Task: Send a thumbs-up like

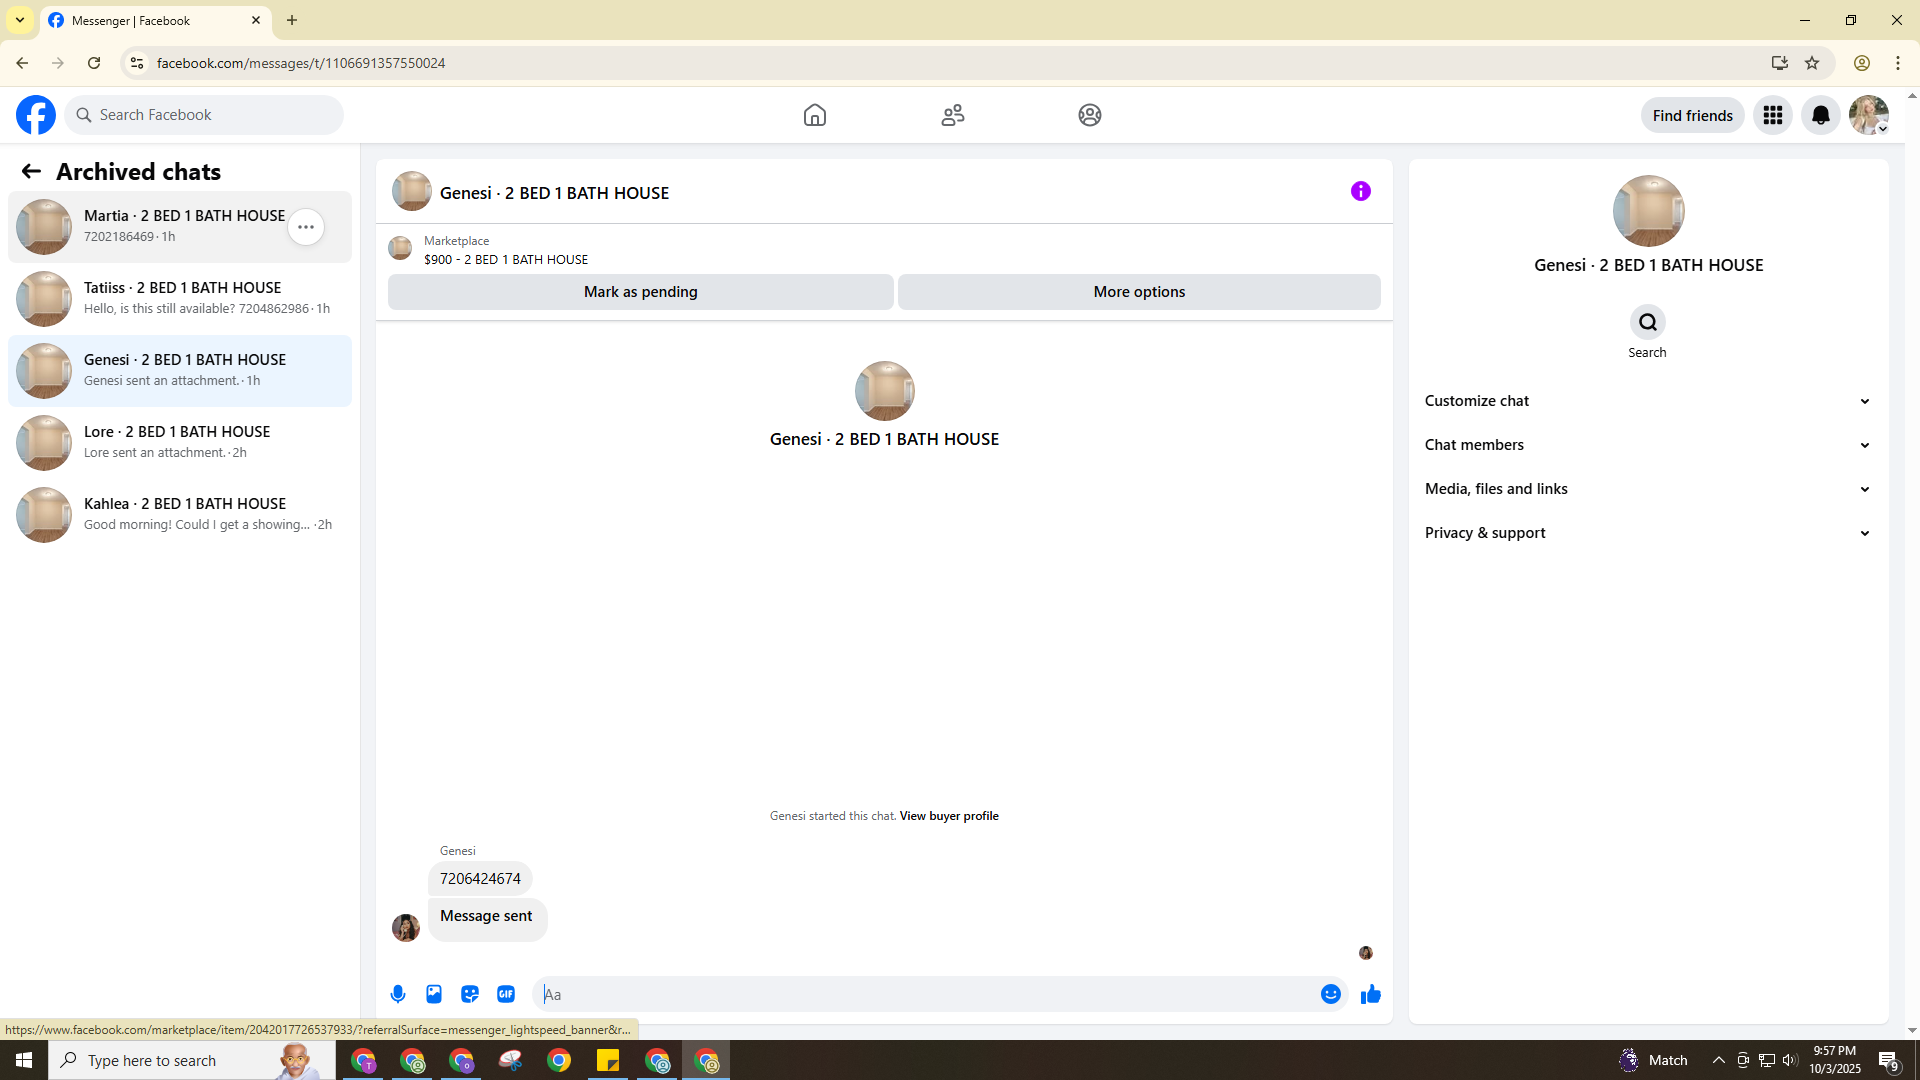Action: (x=1371, y=994)
